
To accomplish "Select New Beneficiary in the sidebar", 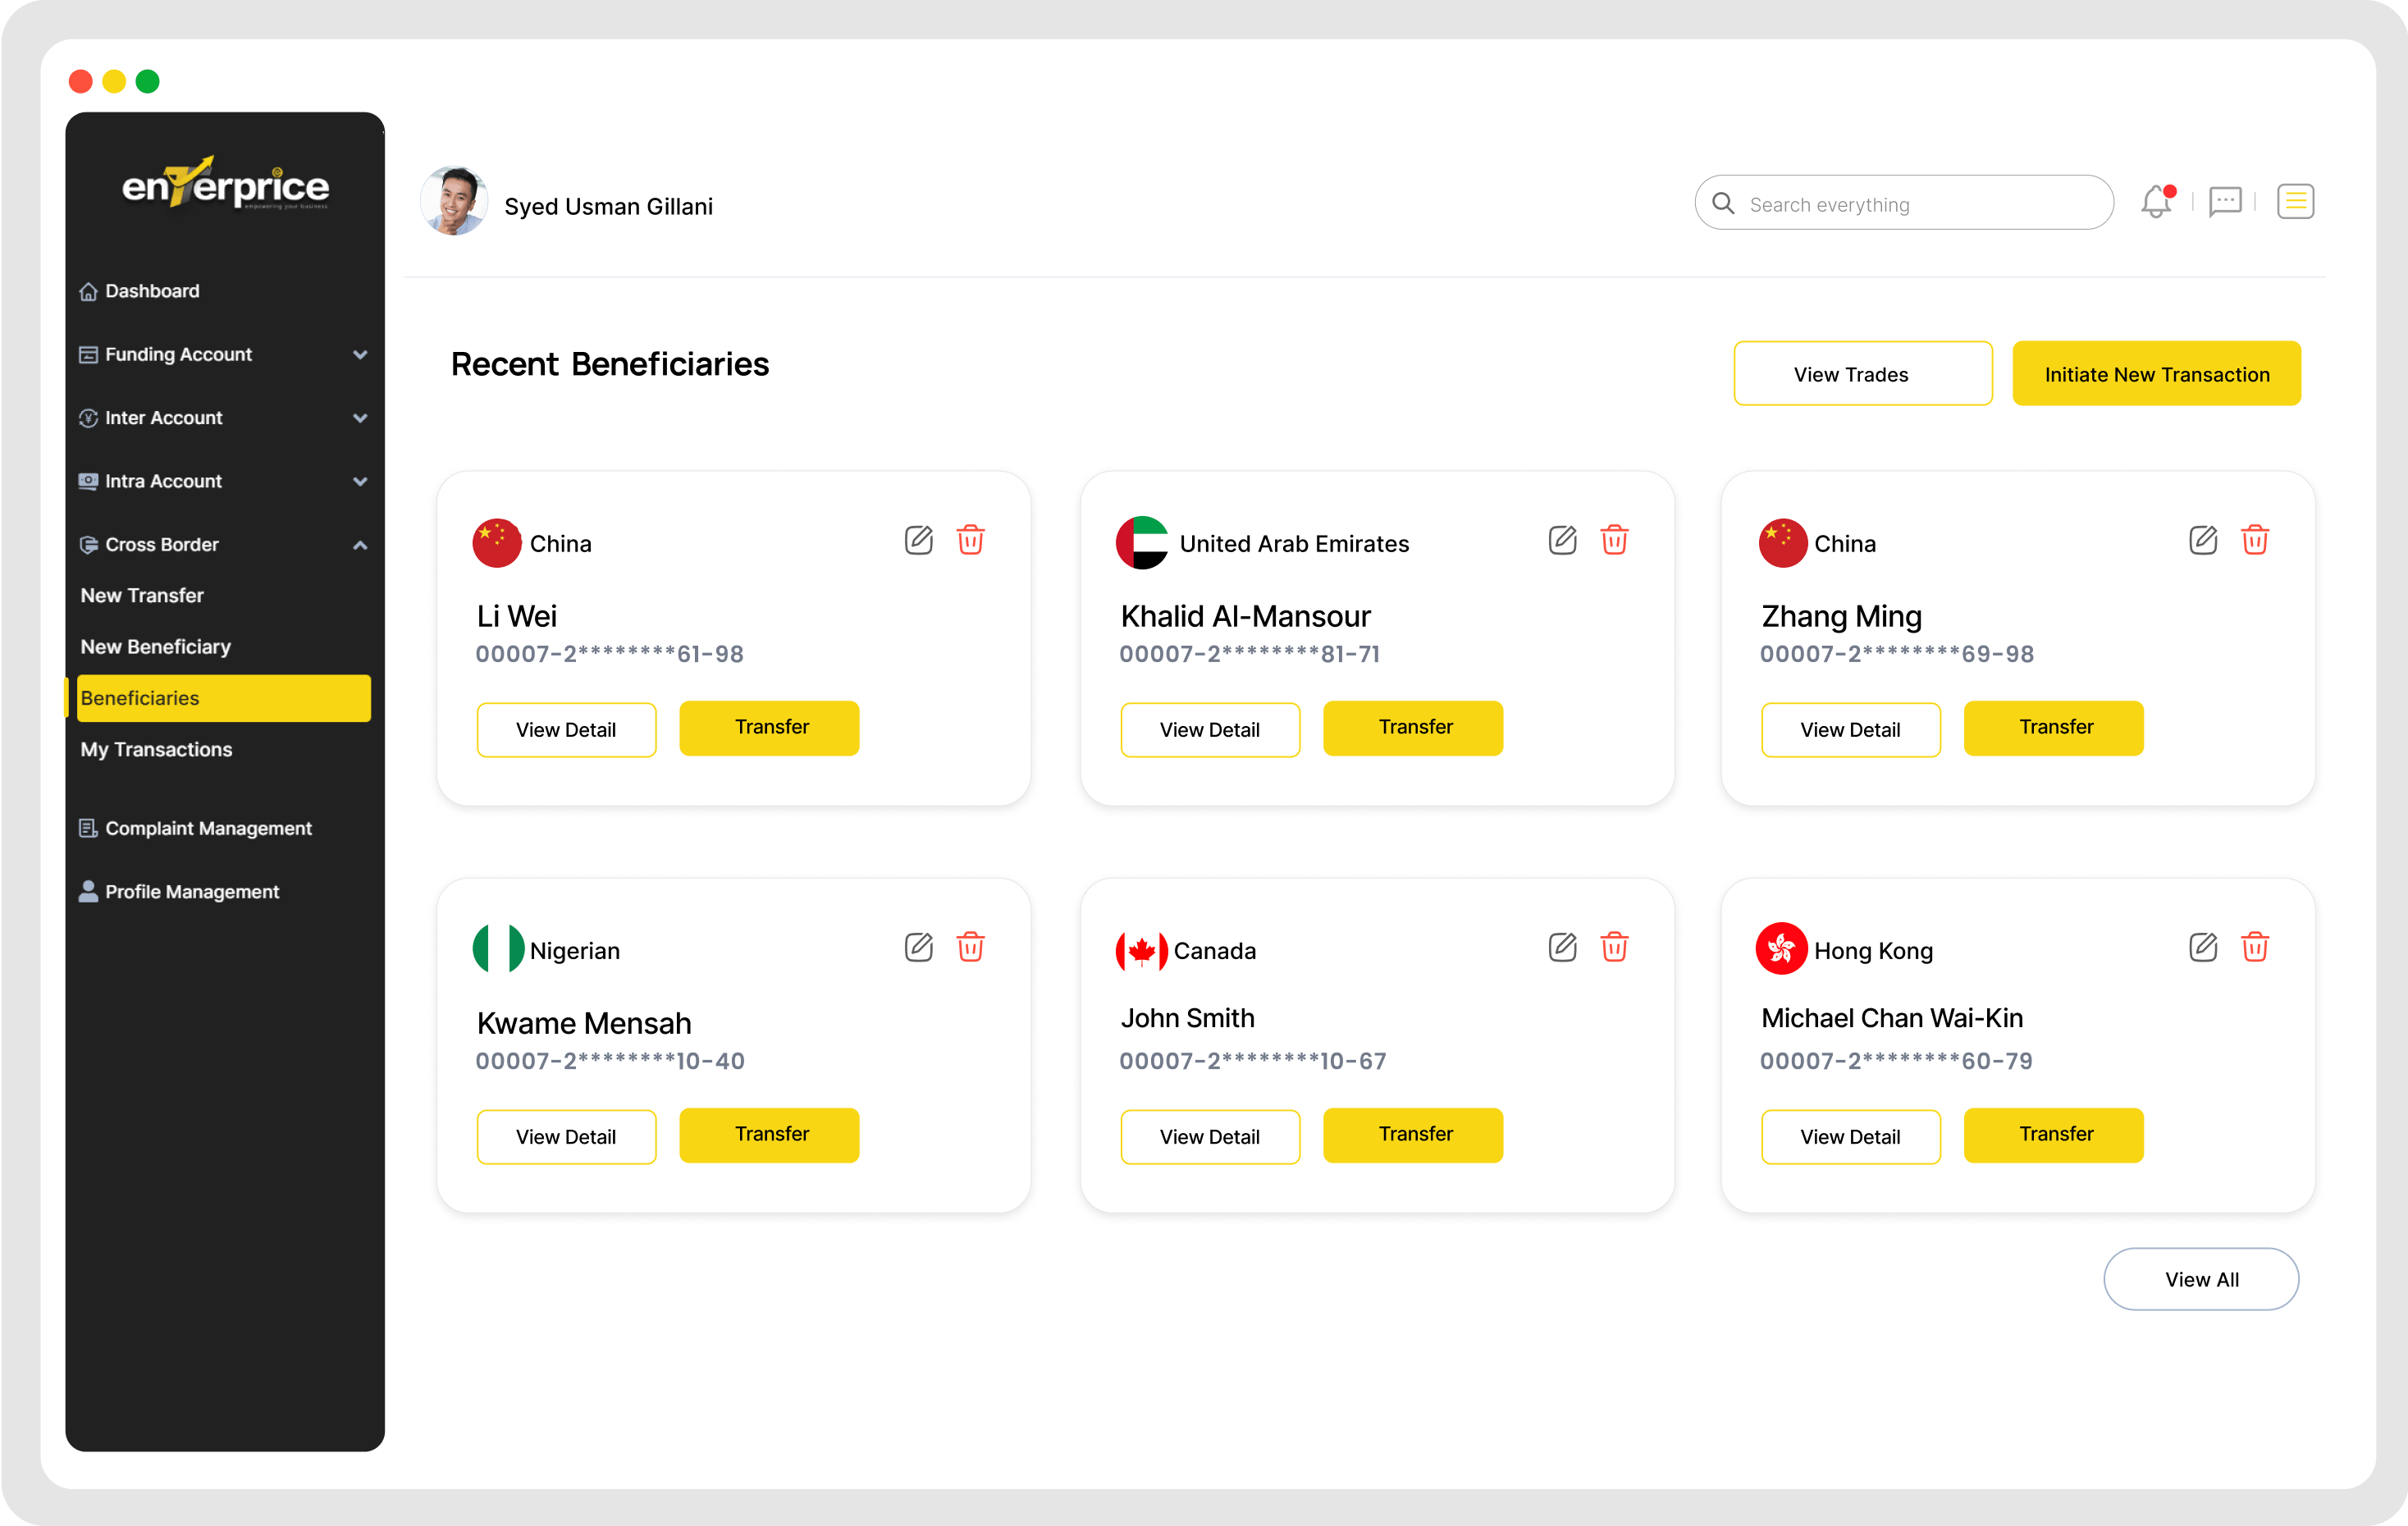I will [x=155, y=647].
